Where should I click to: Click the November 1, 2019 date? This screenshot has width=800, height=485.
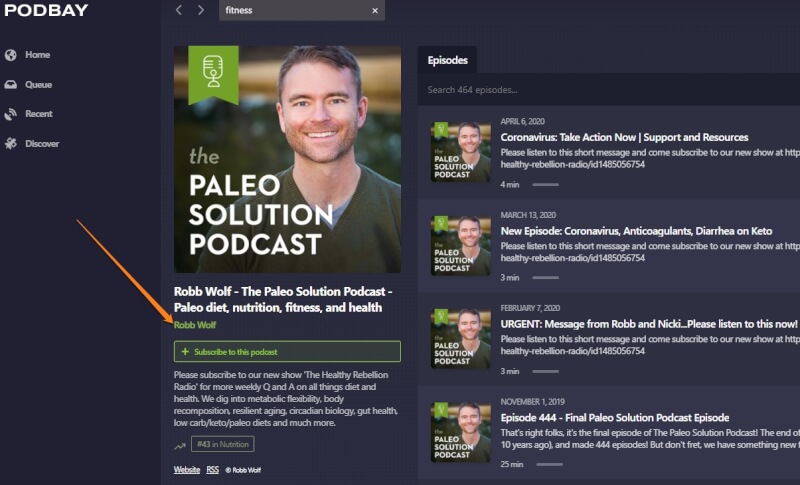click(532, 402)
